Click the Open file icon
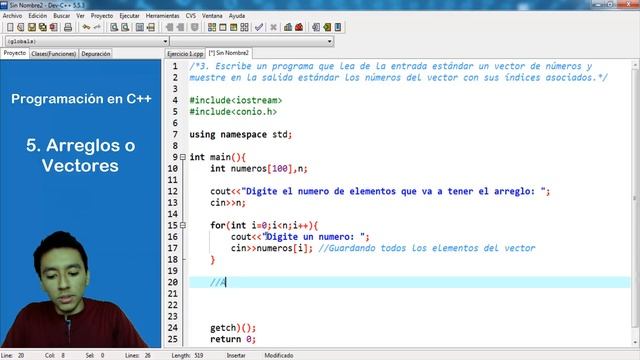640x360 pixels. 20,27
